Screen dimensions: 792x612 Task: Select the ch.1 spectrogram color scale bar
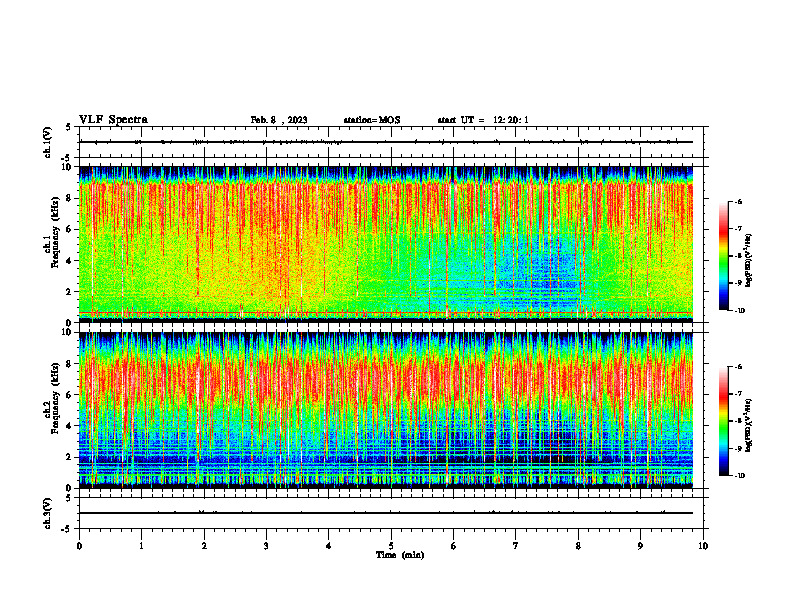723,256
